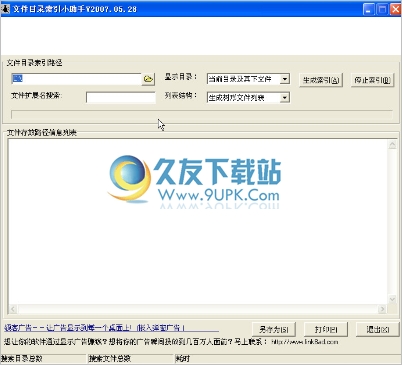Focus the directory index path input field
The image size is (402, 365).
coord(76,79)
